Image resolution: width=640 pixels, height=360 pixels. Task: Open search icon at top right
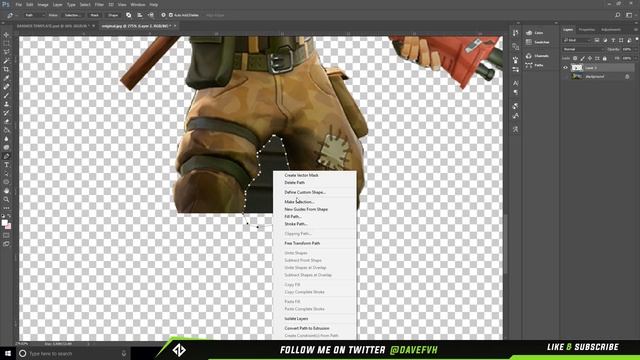click(618, 15)
